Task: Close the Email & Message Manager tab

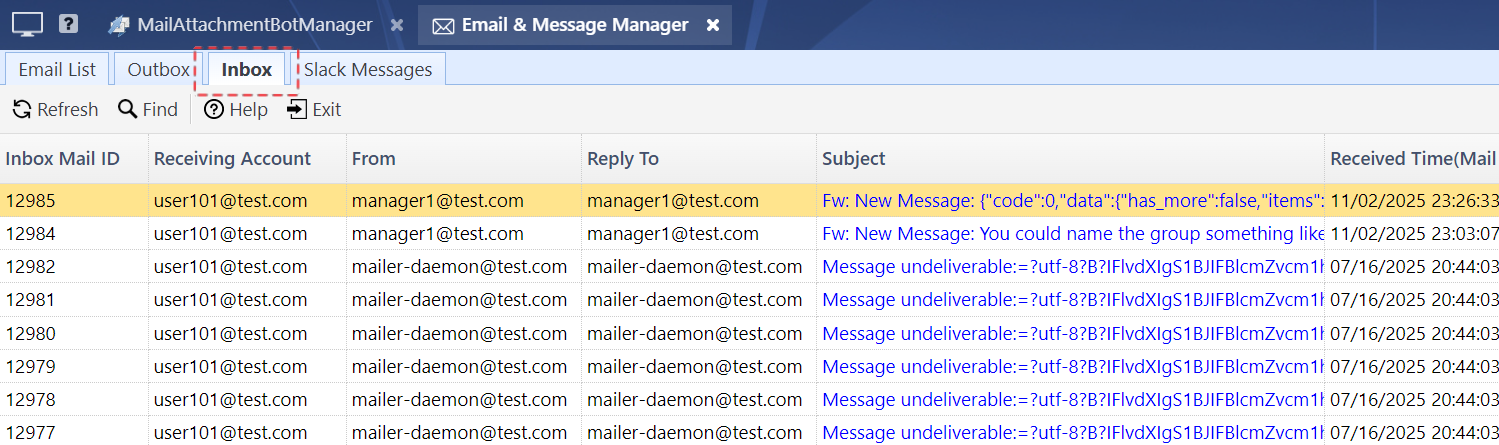Action: [713, 25]
